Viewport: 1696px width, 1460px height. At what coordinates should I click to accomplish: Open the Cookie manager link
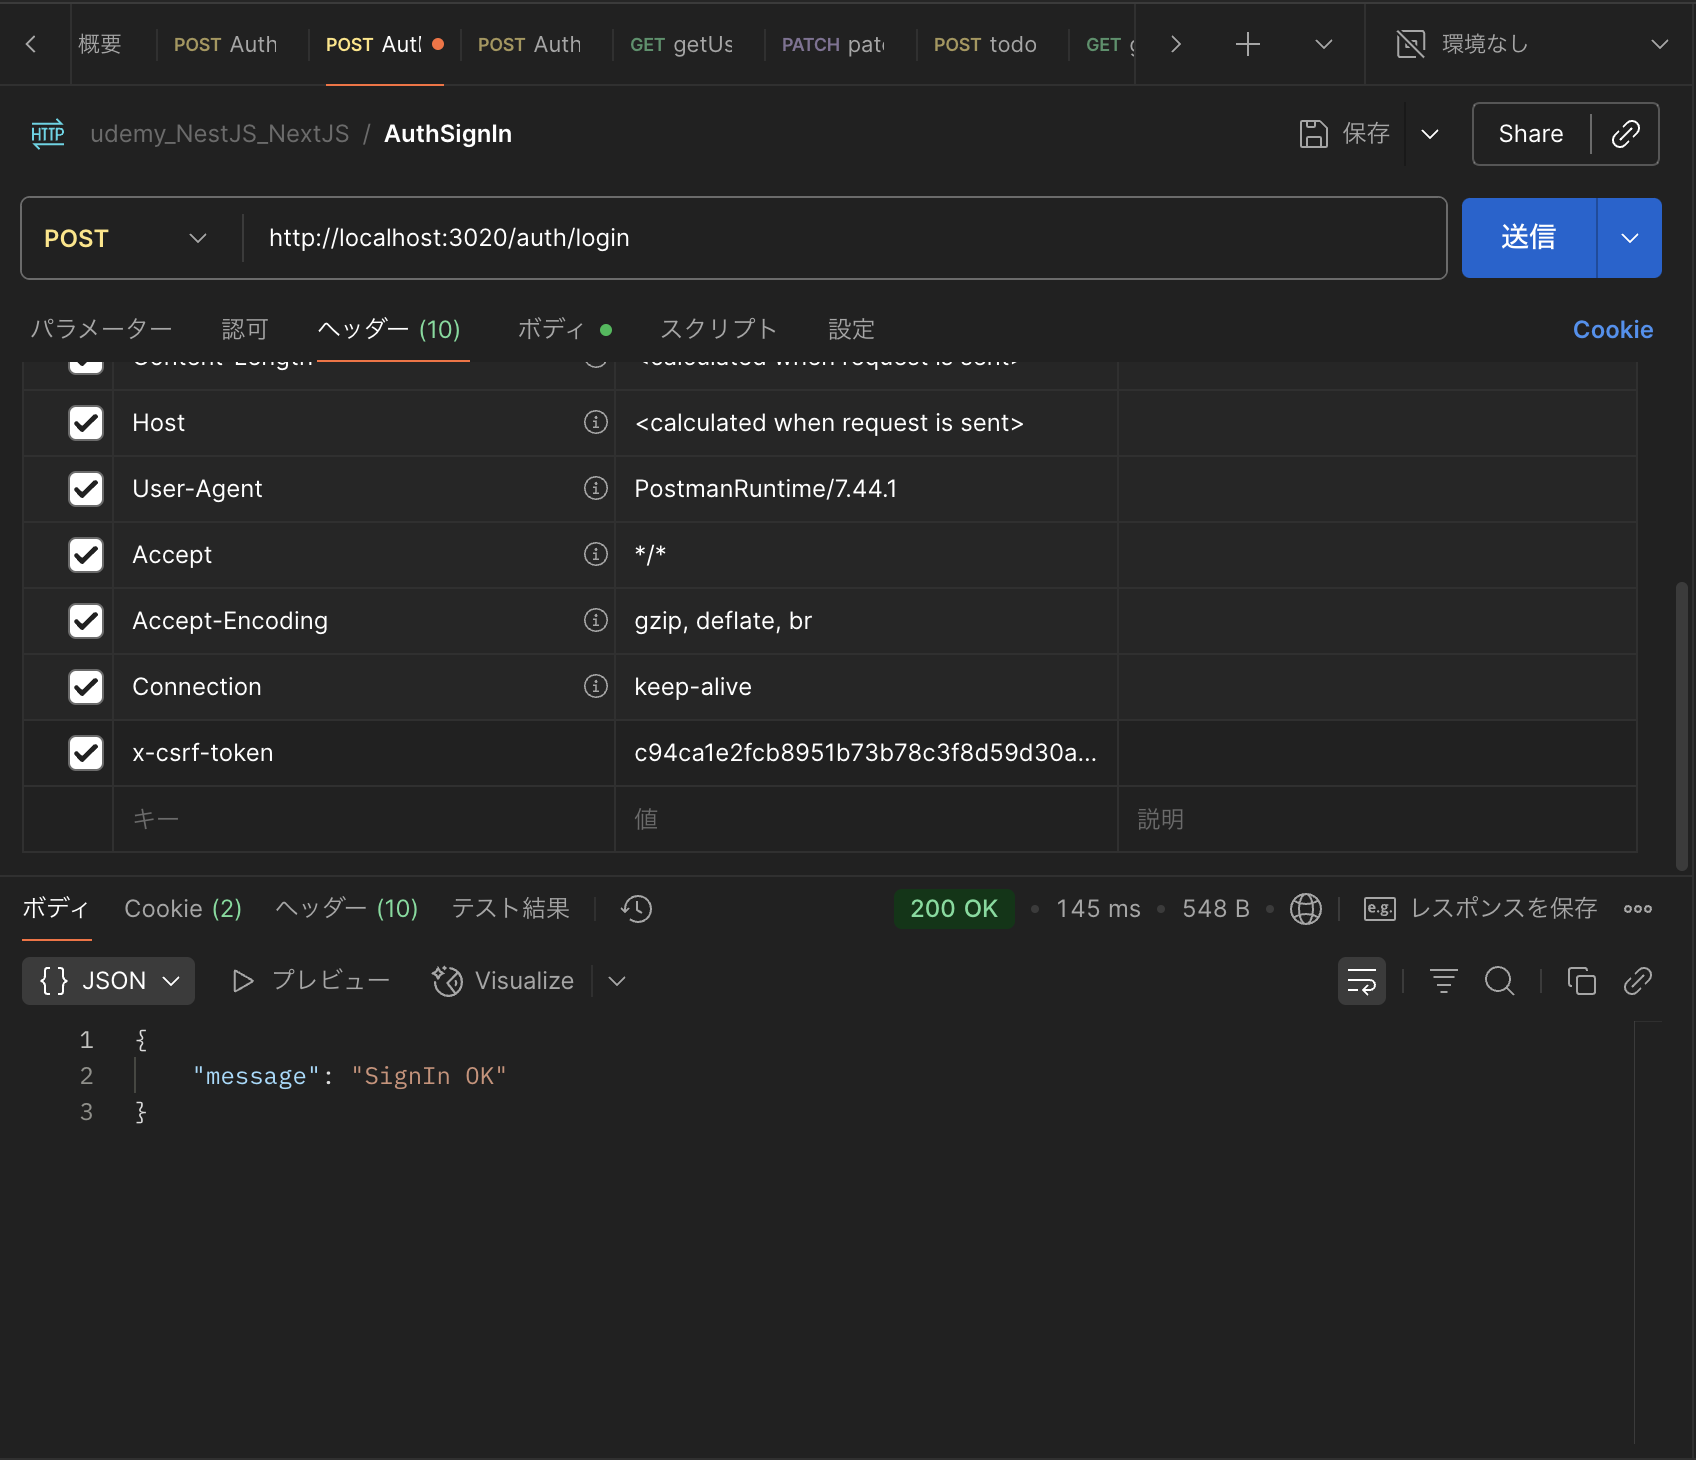coord(1613,329)
